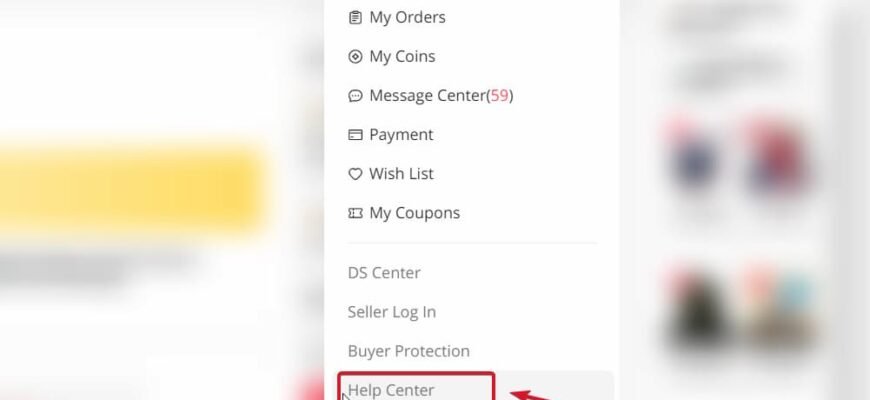
Task: Open the Buyer Protection link
Action: tap(408, 351)
